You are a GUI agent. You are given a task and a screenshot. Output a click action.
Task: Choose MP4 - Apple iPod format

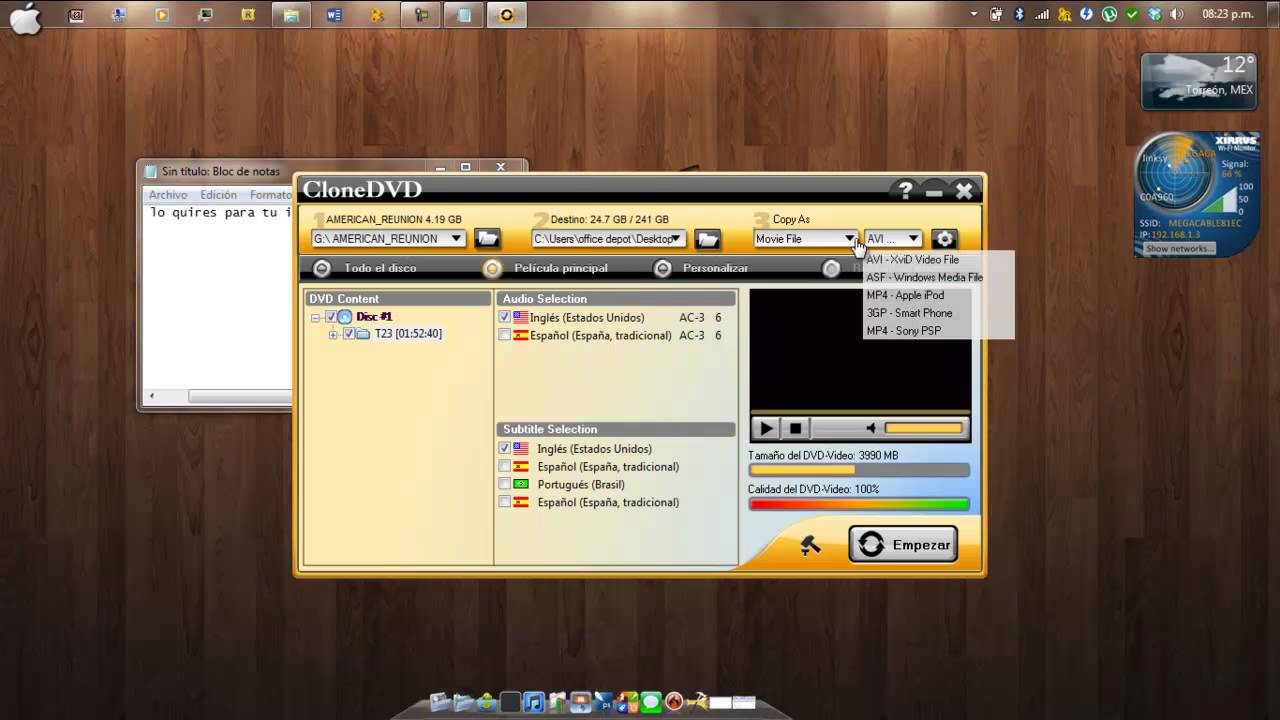(x=938, y=296)
